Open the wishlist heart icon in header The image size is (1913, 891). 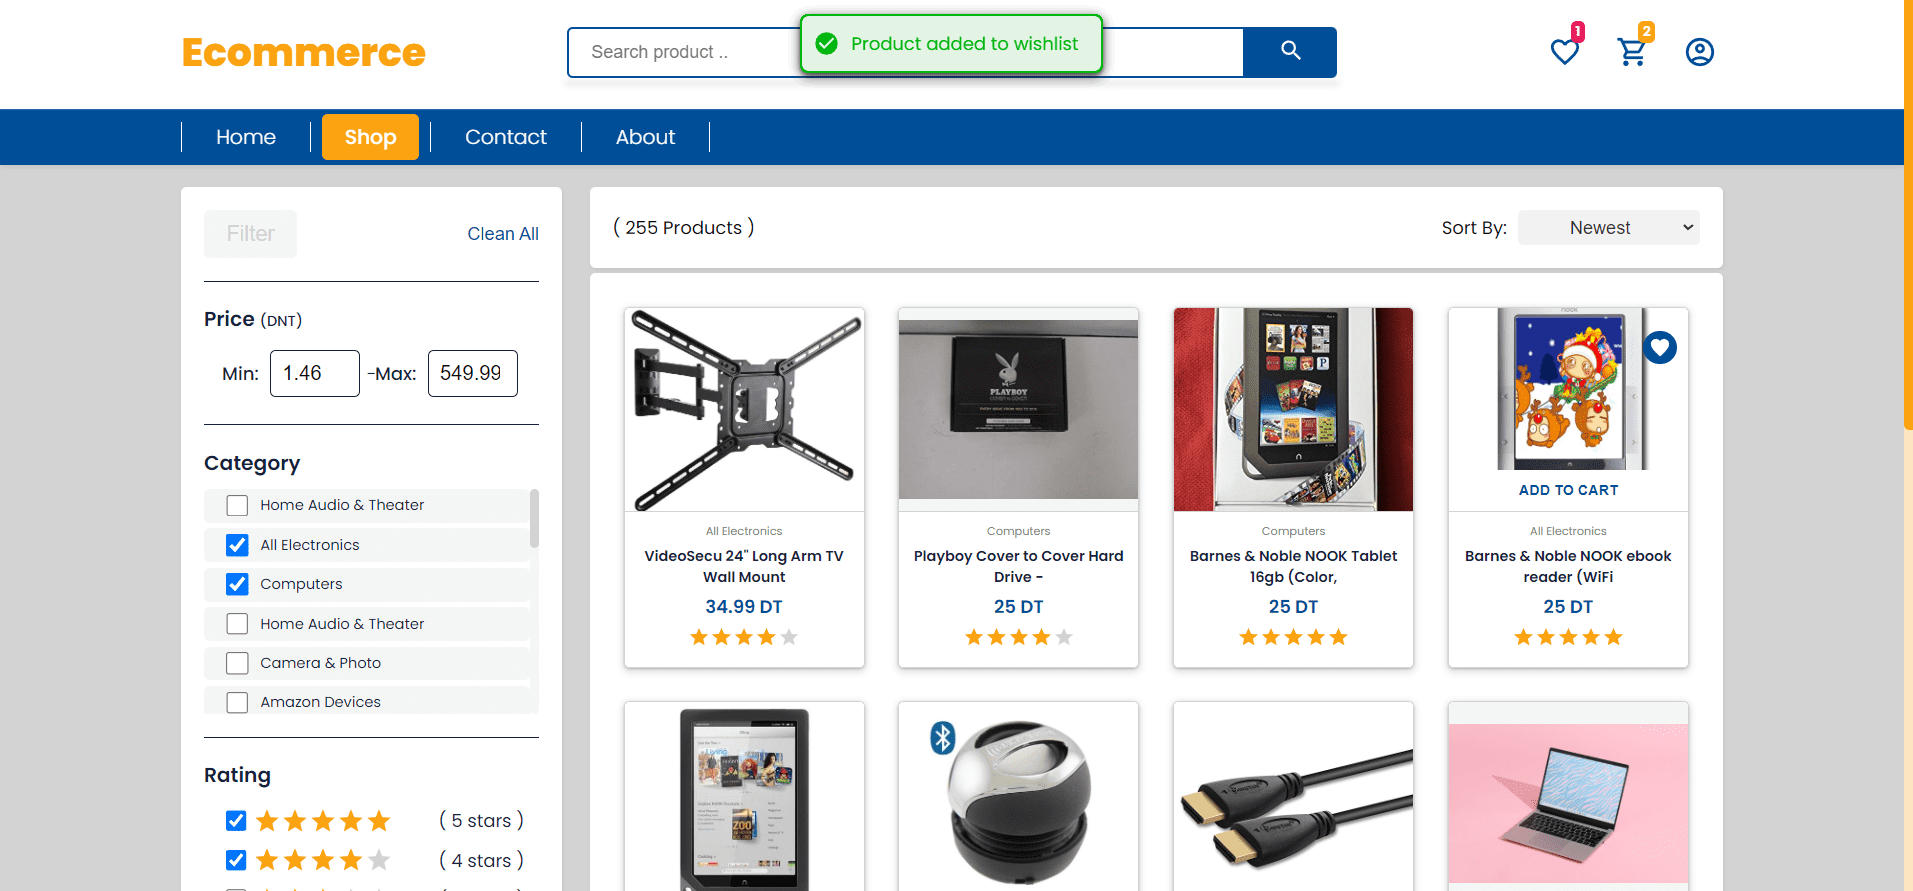click(1565, 52)
